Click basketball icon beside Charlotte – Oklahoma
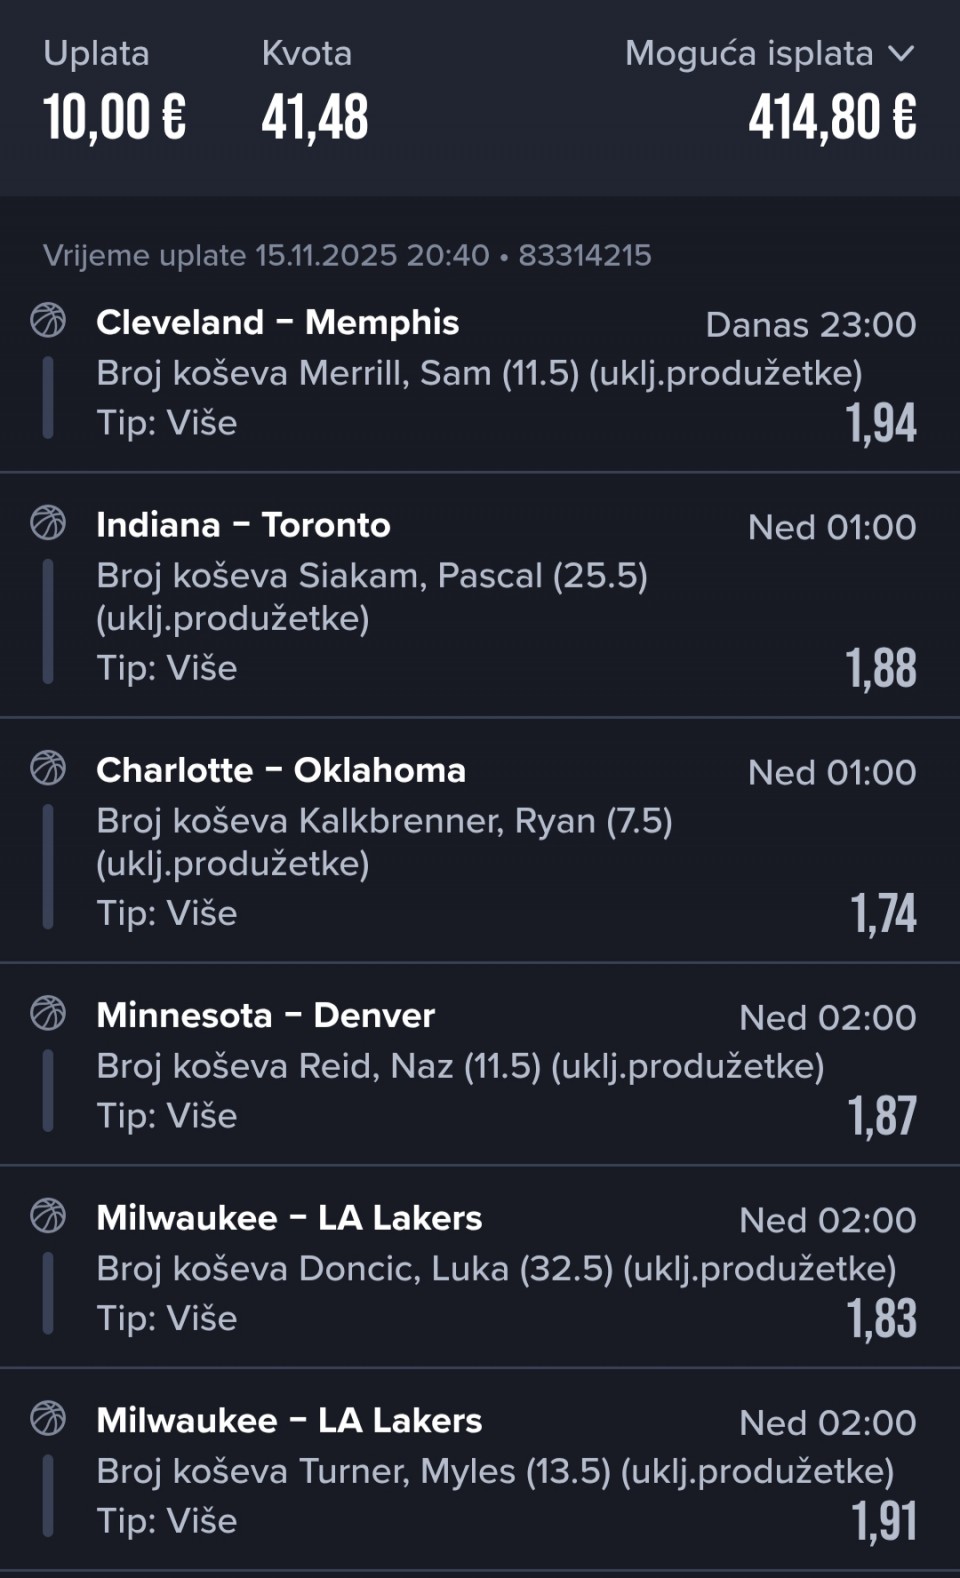The image size is (960, 1578). 48,768
